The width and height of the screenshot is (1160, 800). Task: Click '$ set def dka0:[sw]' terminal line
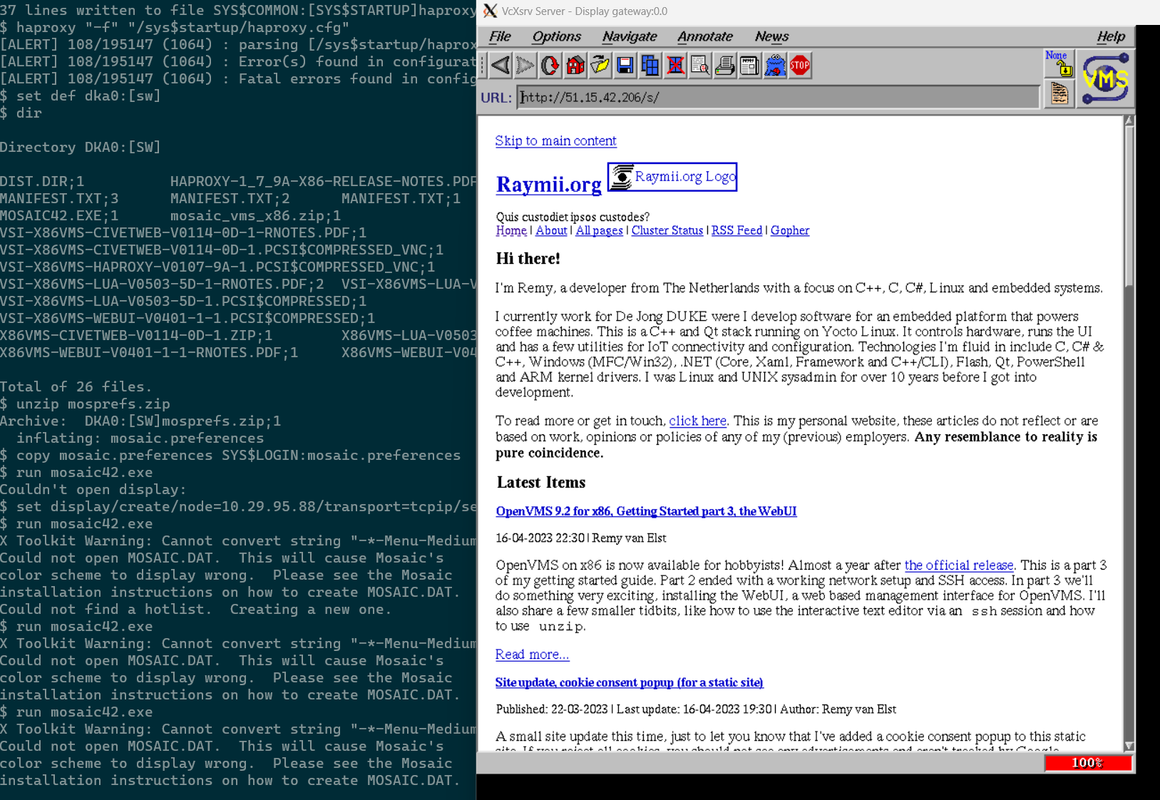coord(80,95)
